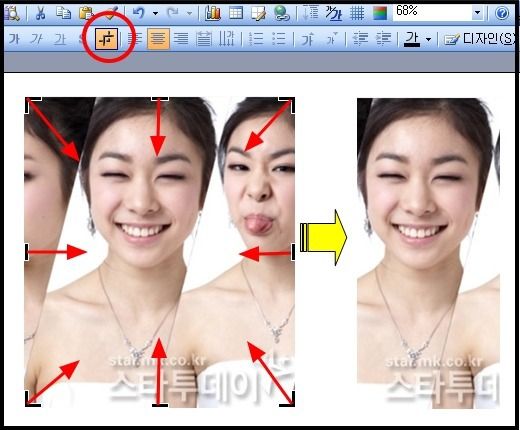520x430 pixels.
Task: Toggle the Show/Hide Grid icon
Action: (x=357, y=13)
